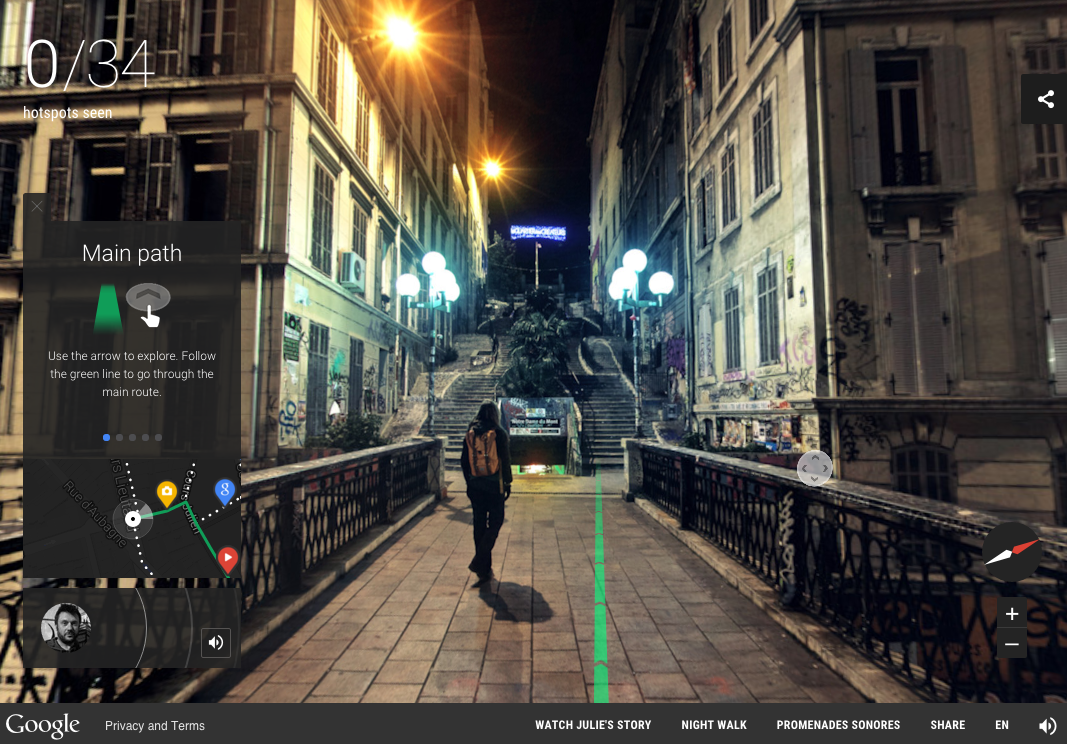1067x744 pixels.
Task: Open PROMENADES SONORES from the bottom bar
Action: (x=838, y=725)
